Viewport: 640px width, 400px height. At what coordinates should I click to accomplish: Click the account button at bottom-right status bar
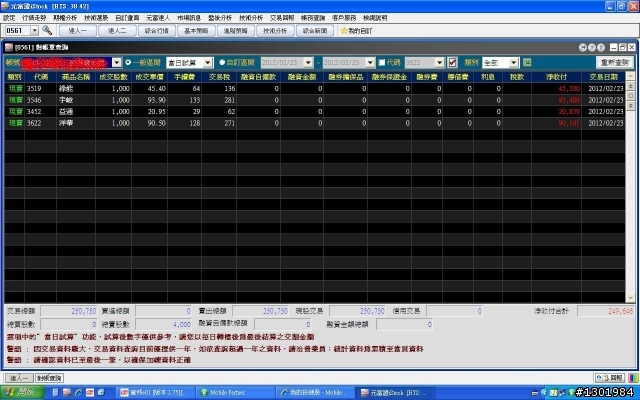point(610,378)
